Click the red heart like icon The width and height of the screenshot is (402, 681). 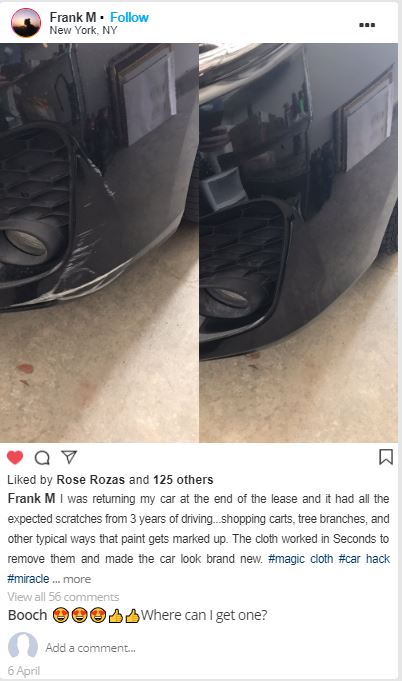pos(15,457)
